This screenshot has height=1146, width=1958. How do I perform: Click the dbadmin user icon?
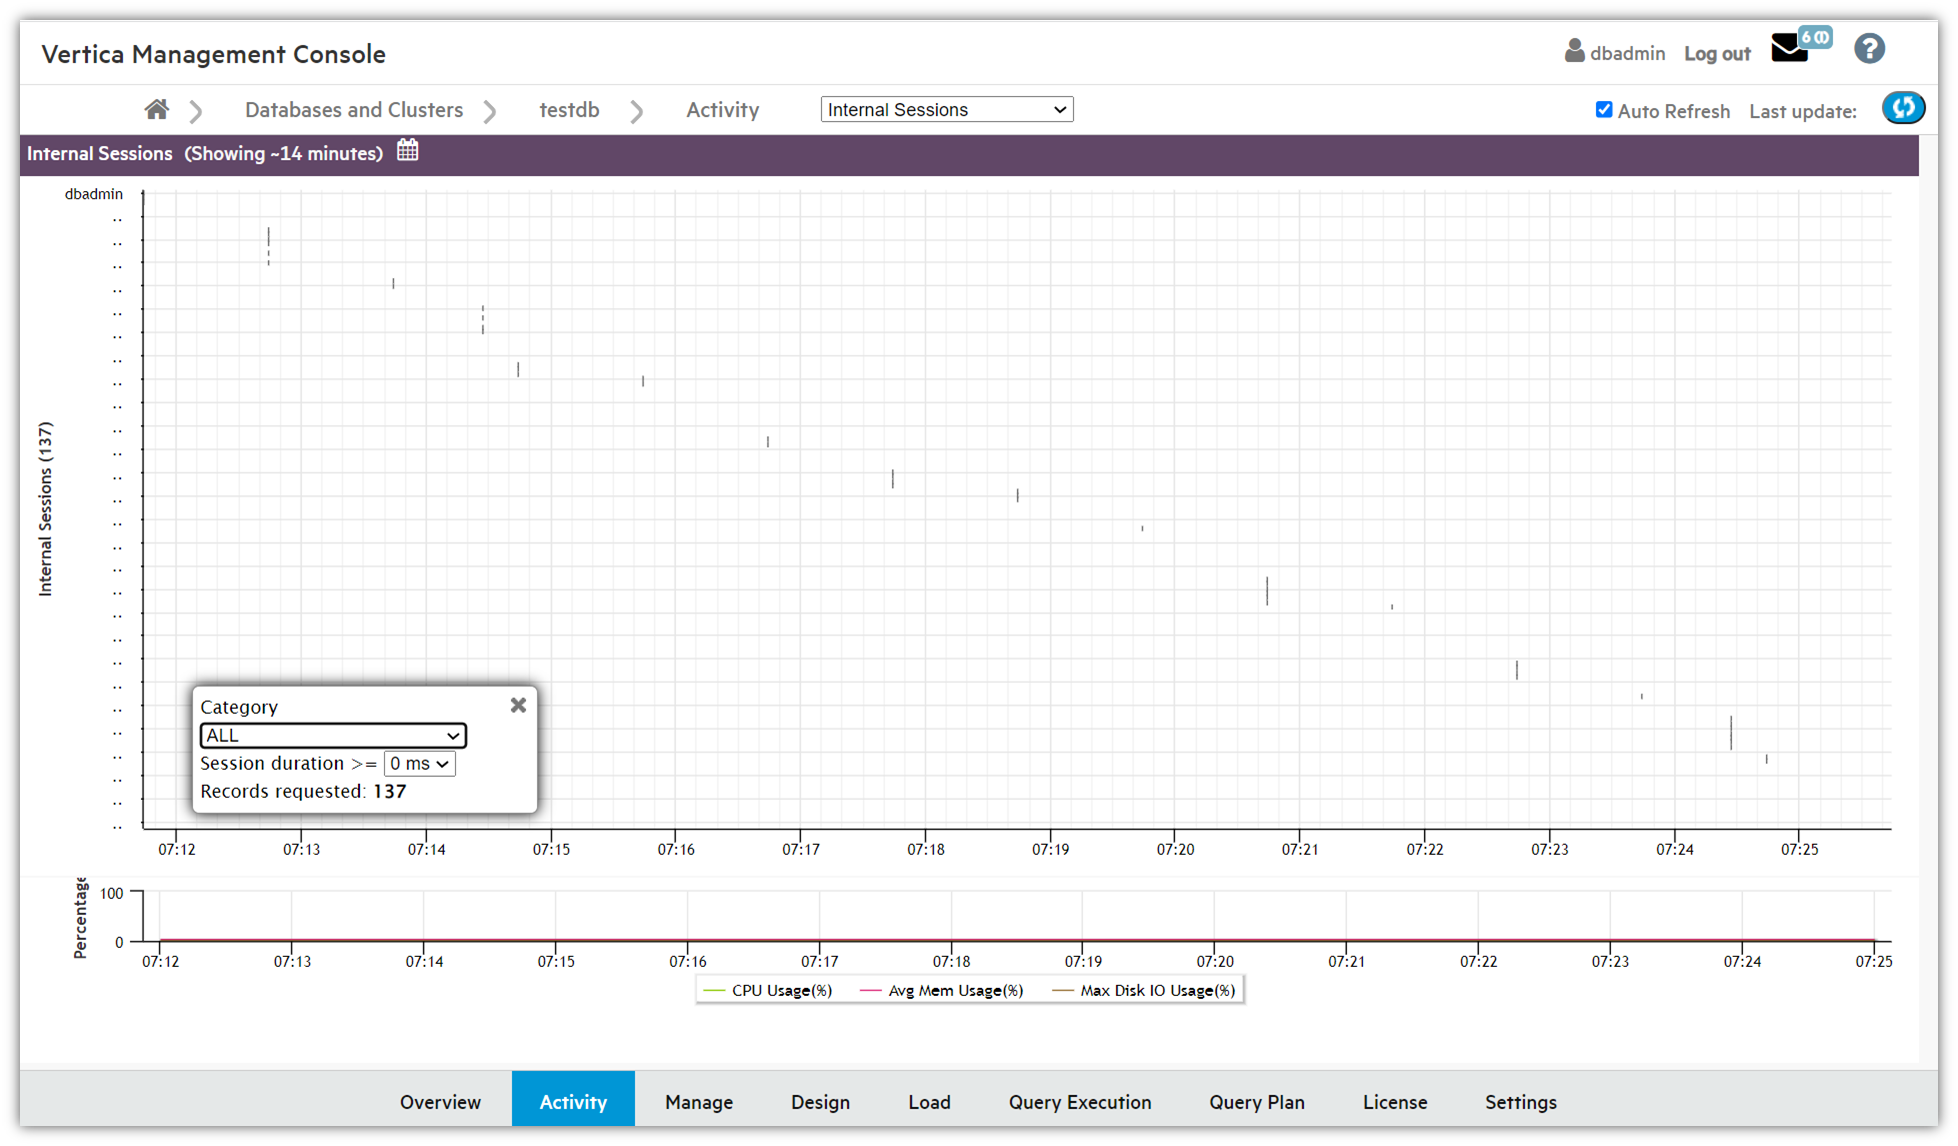click(x=1574, y=51)
